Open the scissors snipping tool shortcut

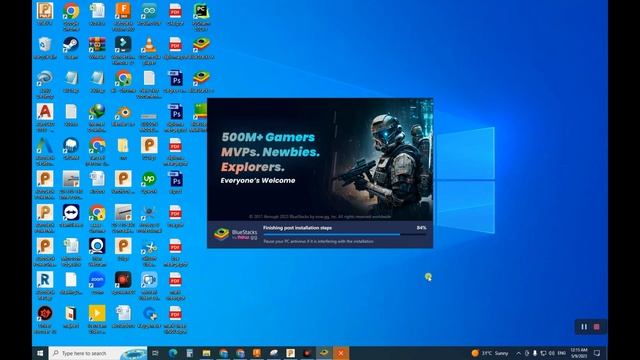click(x=149, y=251)
